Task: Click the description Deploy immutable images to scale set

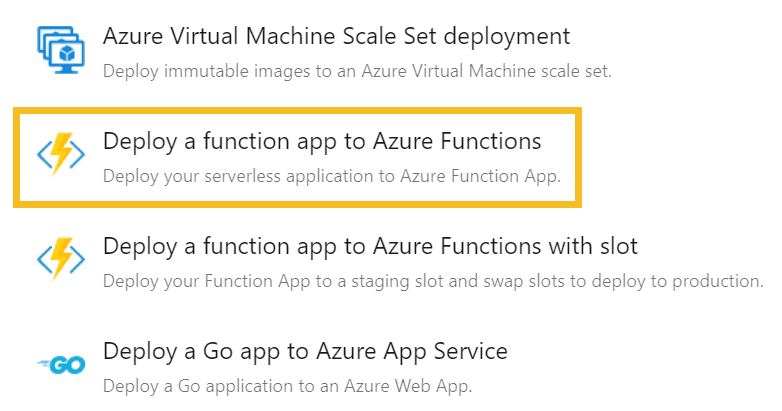Action: tap(357, 71)
